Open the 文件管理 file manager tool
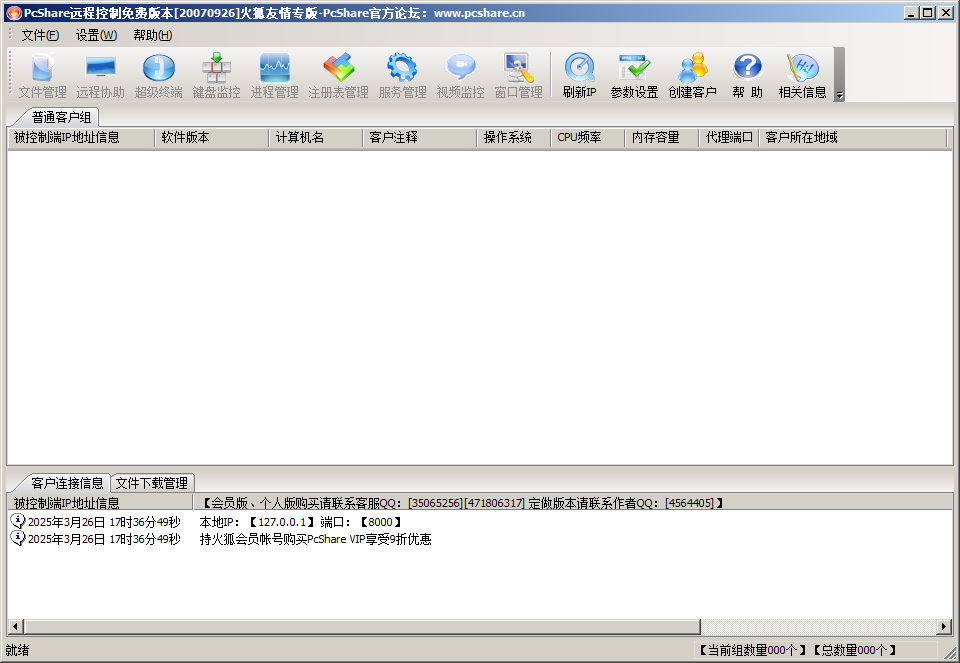 [x=42, y=76]
